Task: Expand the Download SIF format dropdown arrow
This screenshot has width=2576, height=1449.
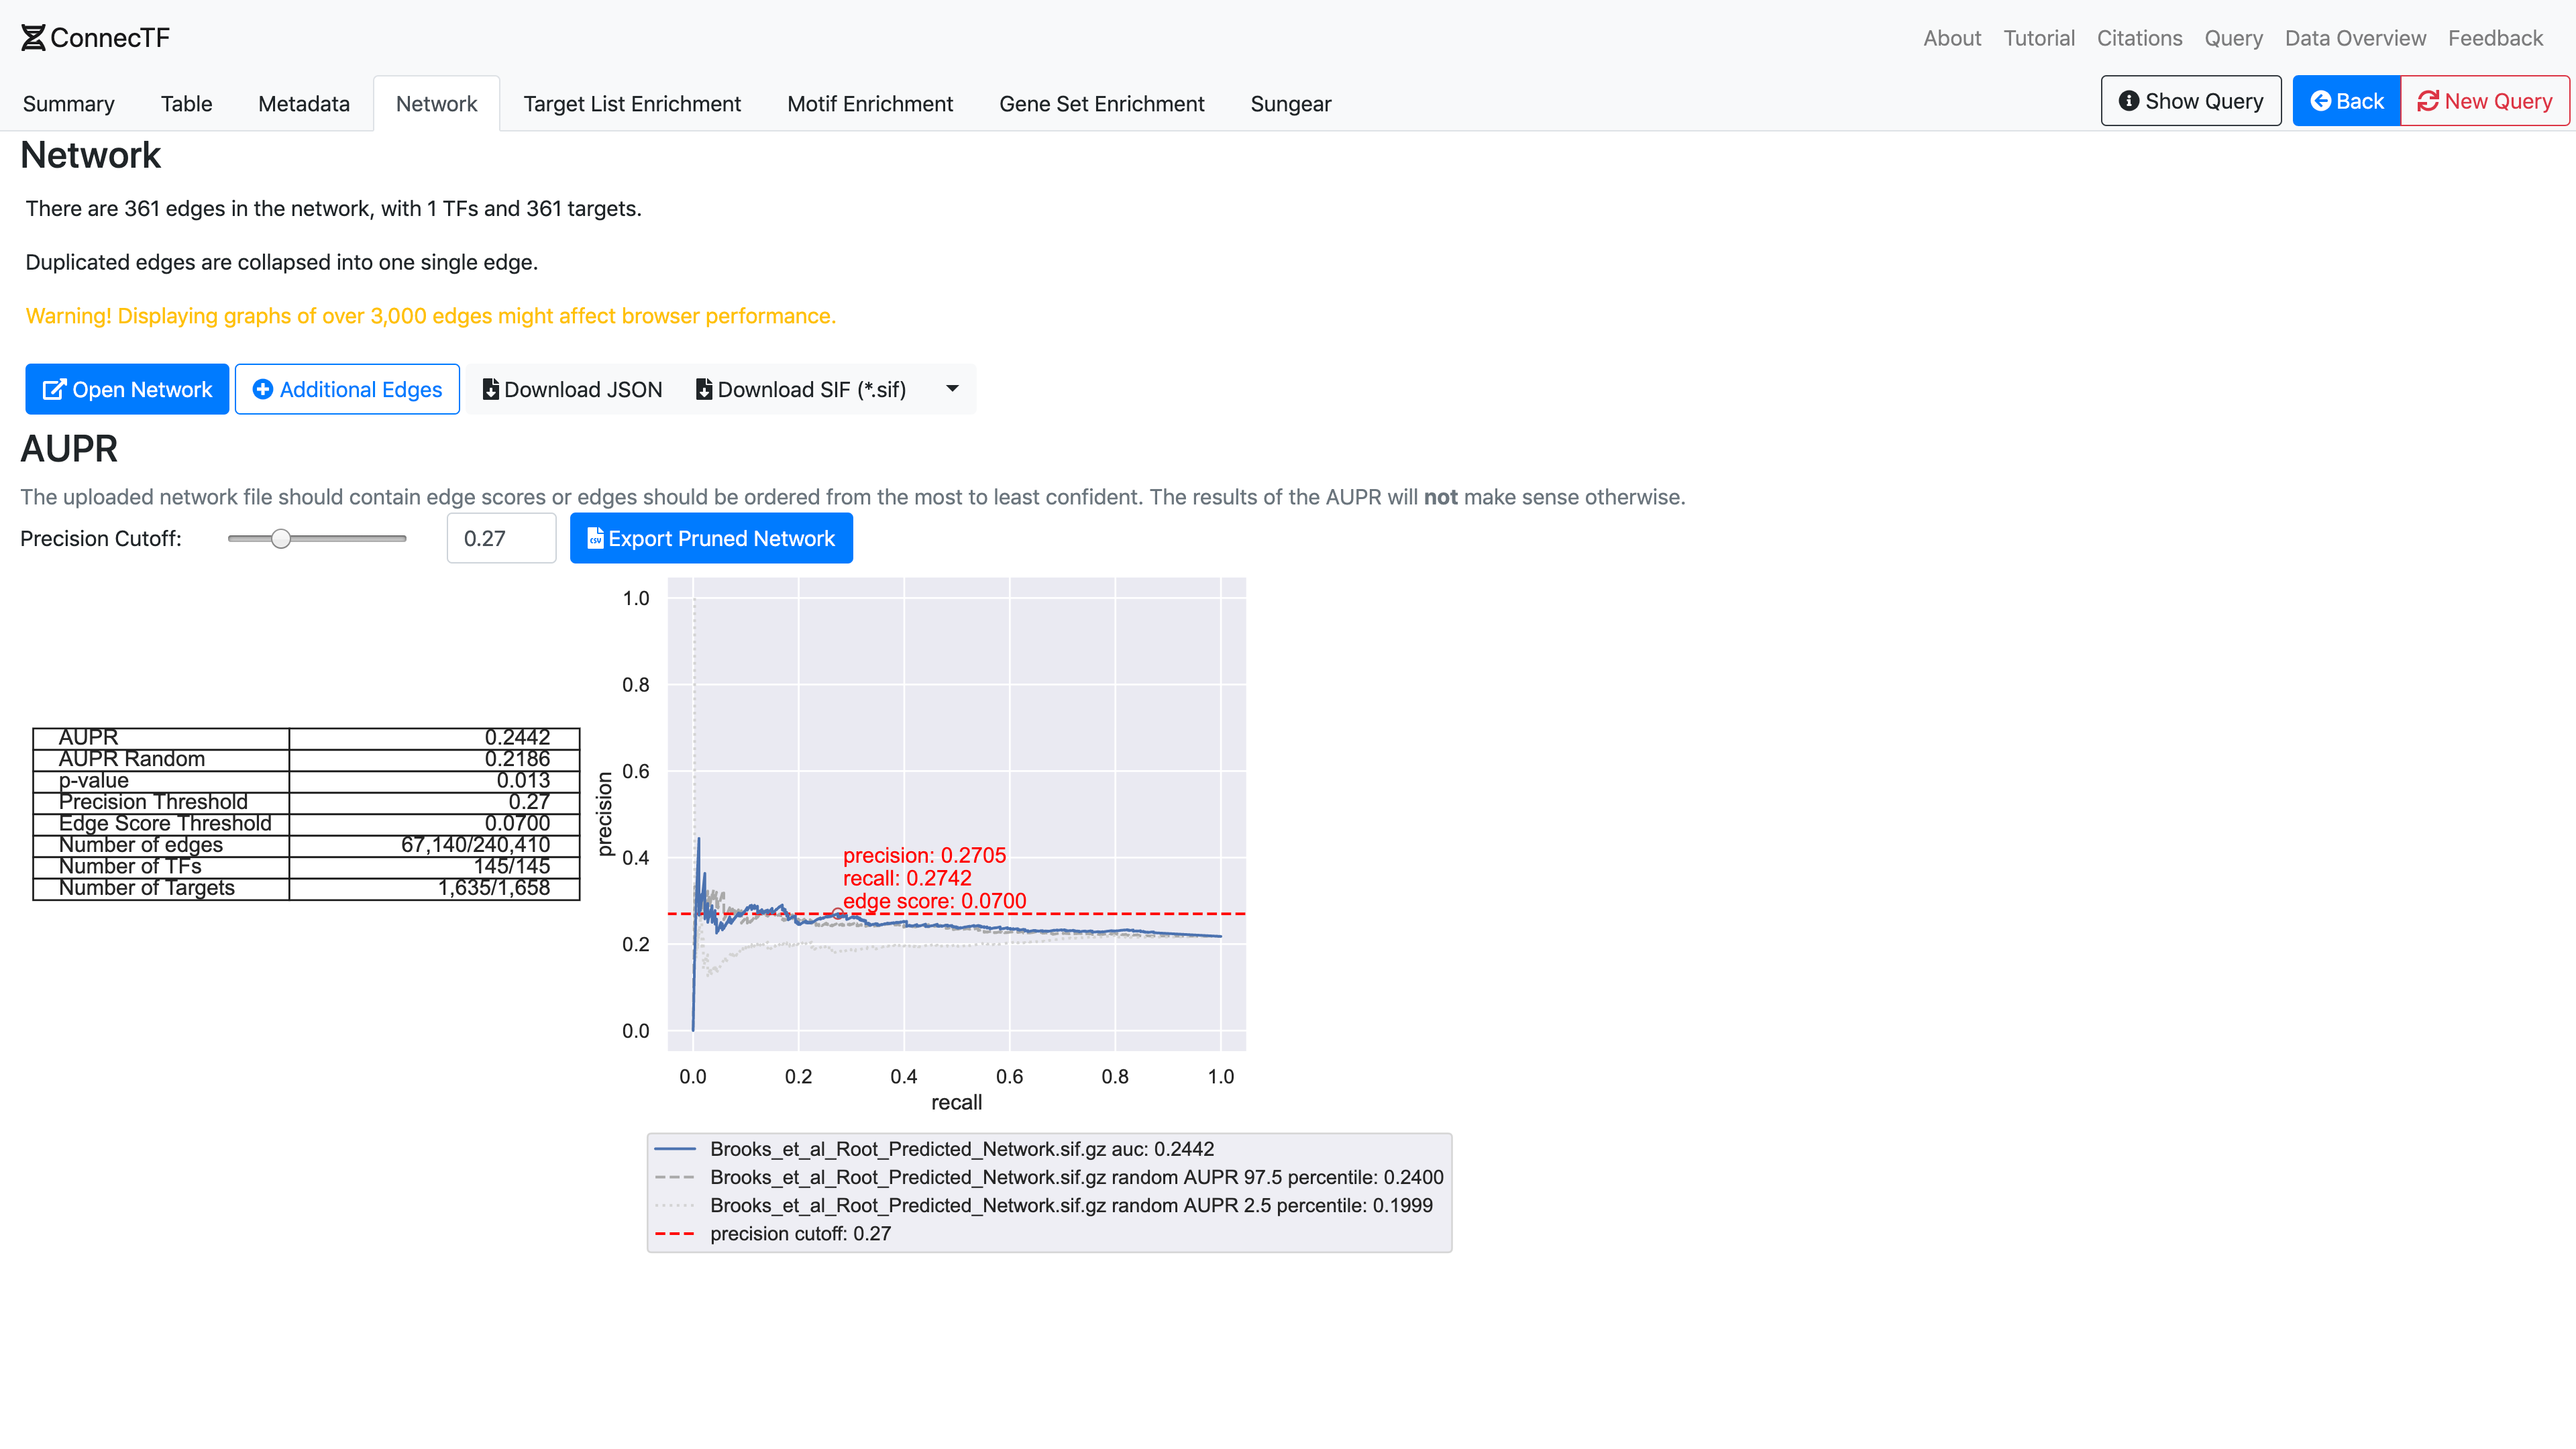Action: 952,389
